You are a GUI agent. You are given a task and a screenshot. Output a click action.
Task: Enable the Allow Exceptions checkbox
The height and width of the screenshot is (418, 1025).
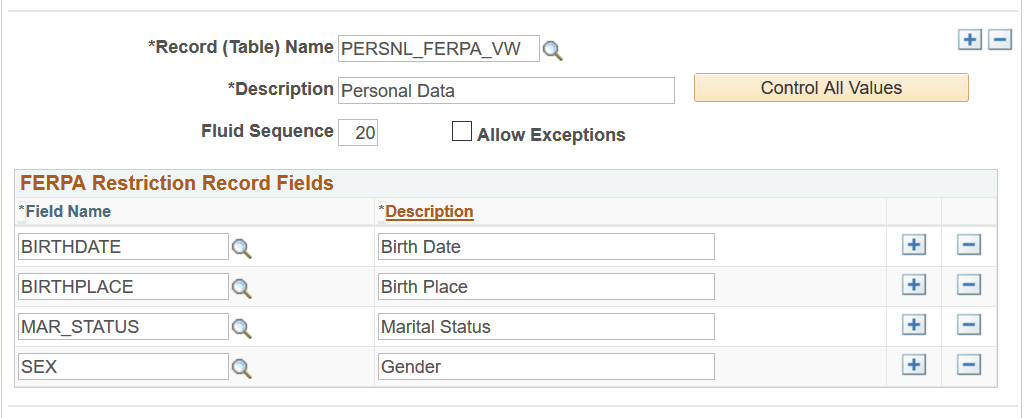(x=462, y=132)
